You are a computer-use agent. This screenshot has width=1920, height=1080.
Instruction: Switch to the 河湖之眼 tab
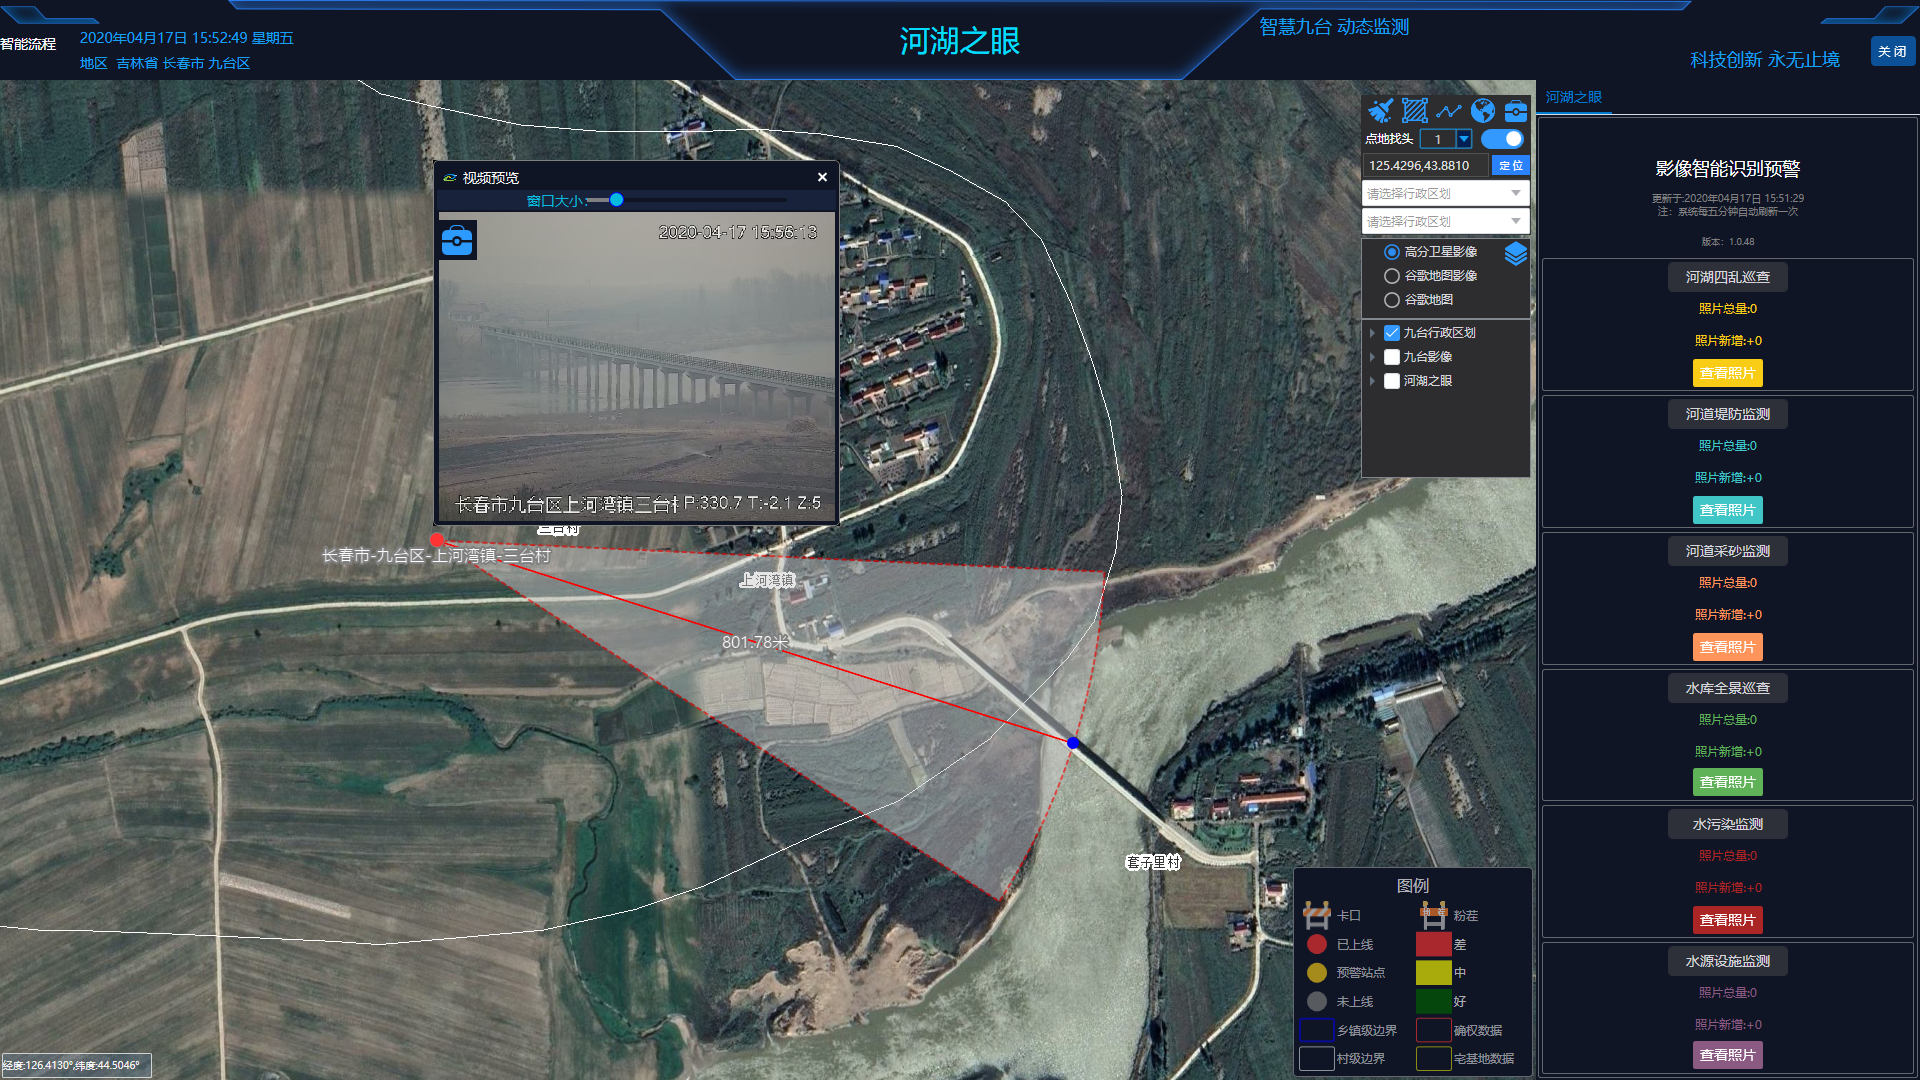(x=1573, y=97)
